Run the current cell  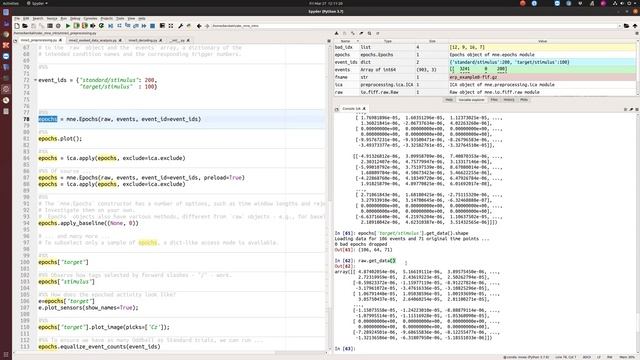point(76,26)
